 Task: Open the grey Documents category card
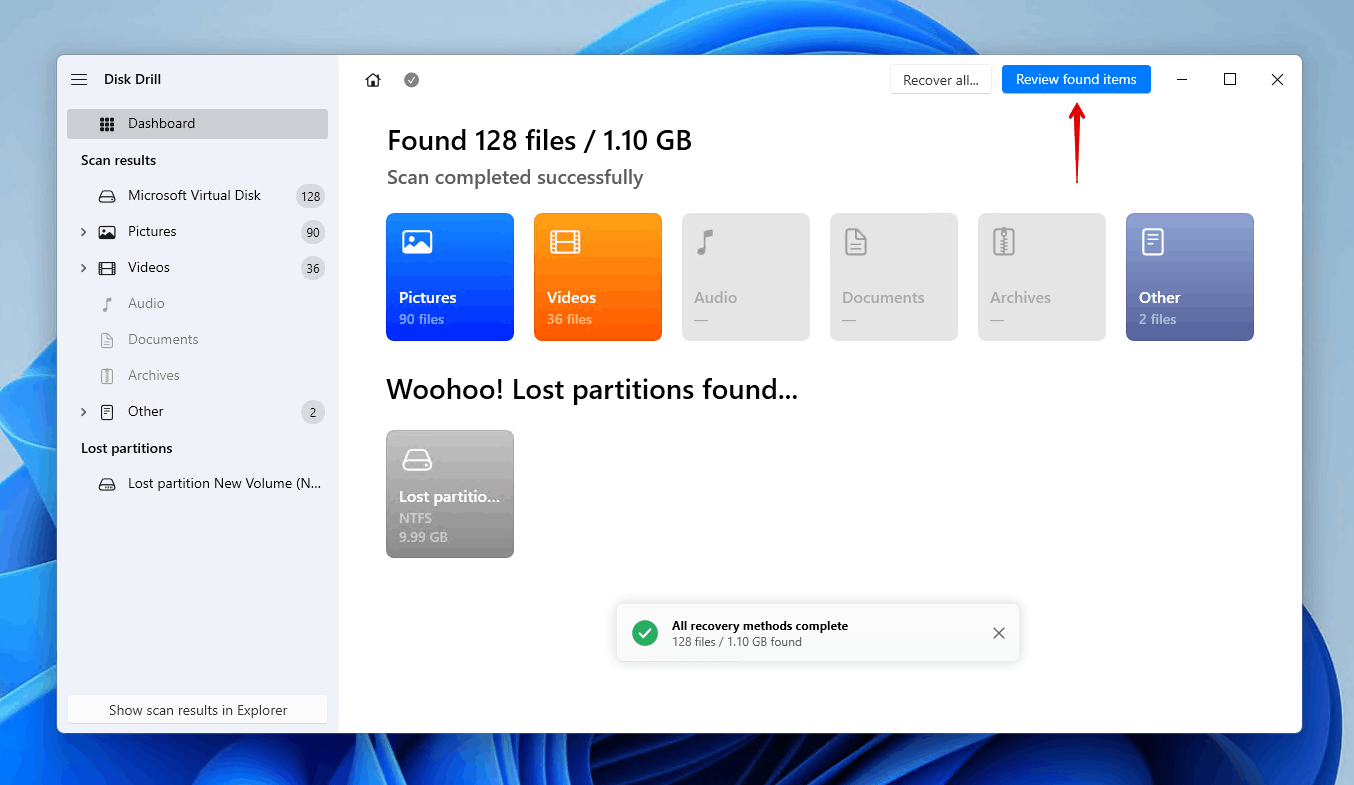[x=894, y=277]
